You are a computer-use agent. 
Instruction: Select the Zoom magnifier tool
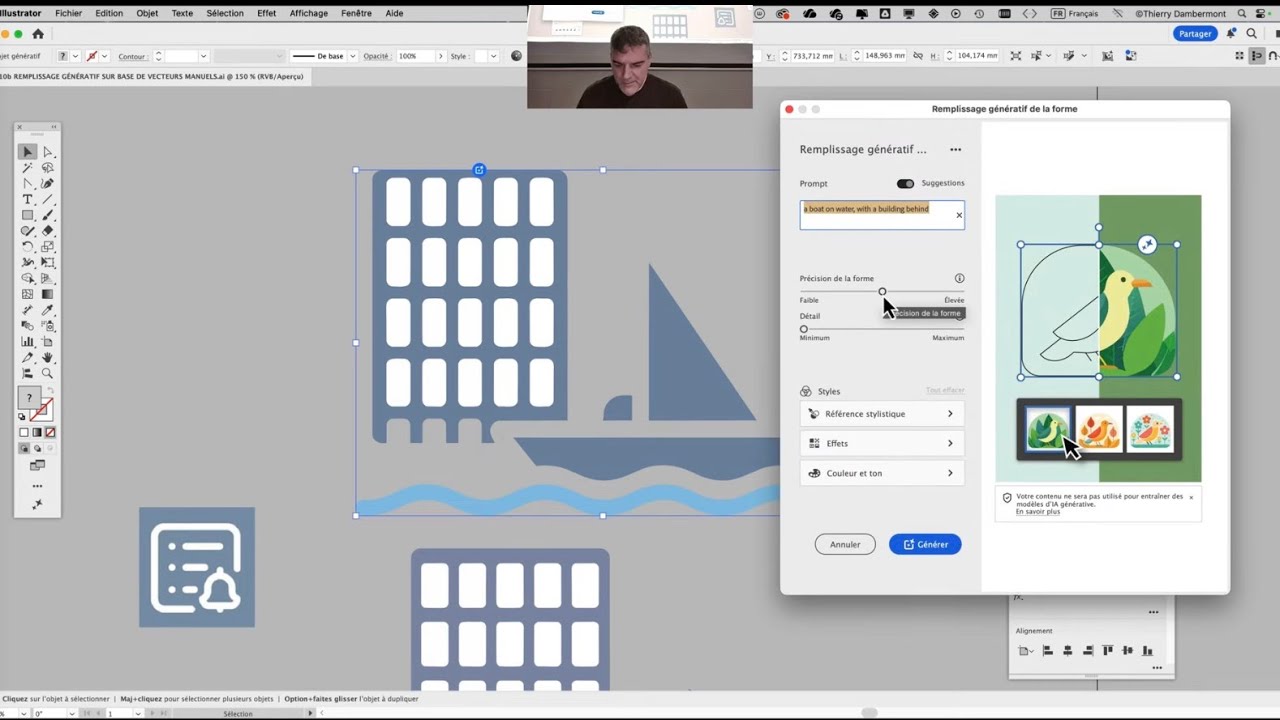pos(47,373)
